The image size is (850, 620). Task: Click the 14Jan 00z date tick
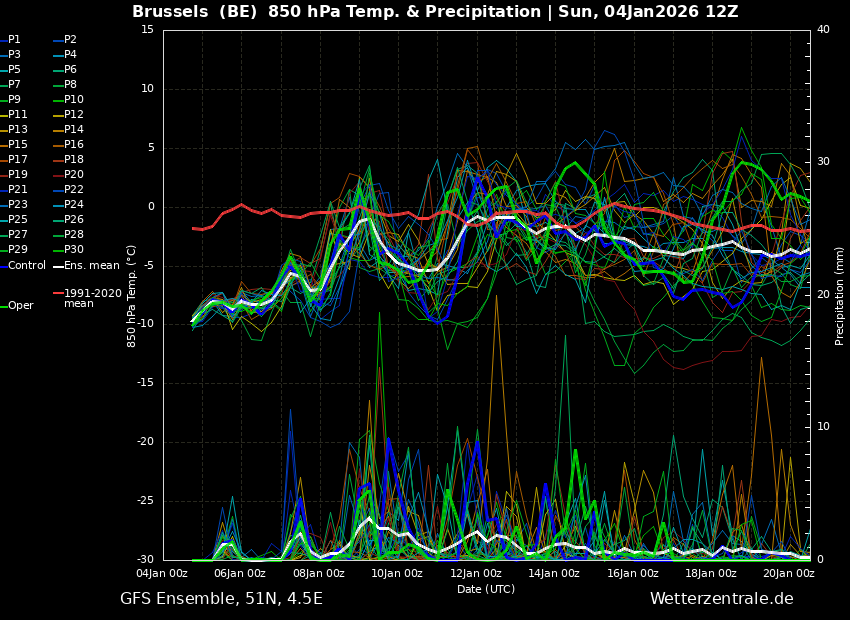[x=554, y=573]
